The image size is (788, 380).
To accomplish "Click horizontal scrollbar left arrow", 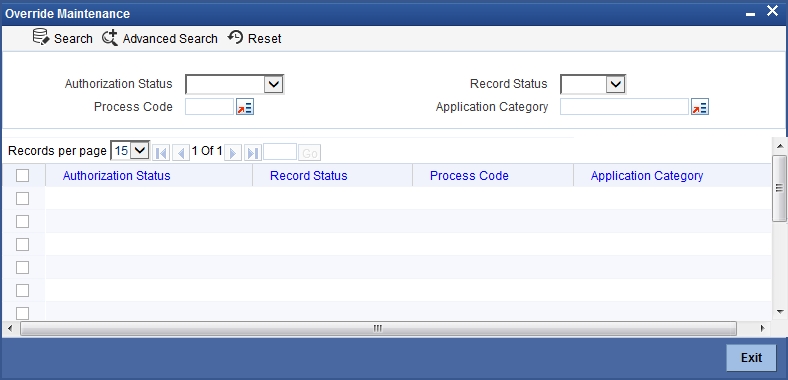I will click(10, 329).
